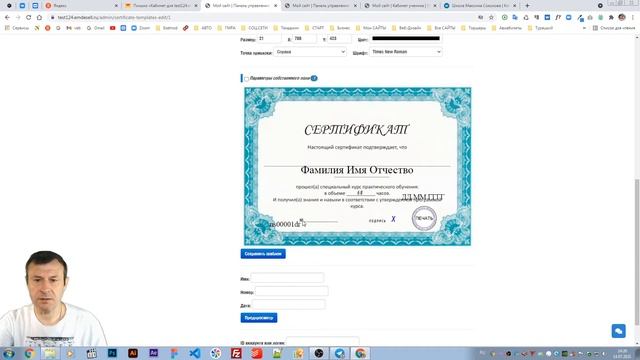Open the media player taskbar icon
This screenshot has width=640, height=360.
(70, 353)
